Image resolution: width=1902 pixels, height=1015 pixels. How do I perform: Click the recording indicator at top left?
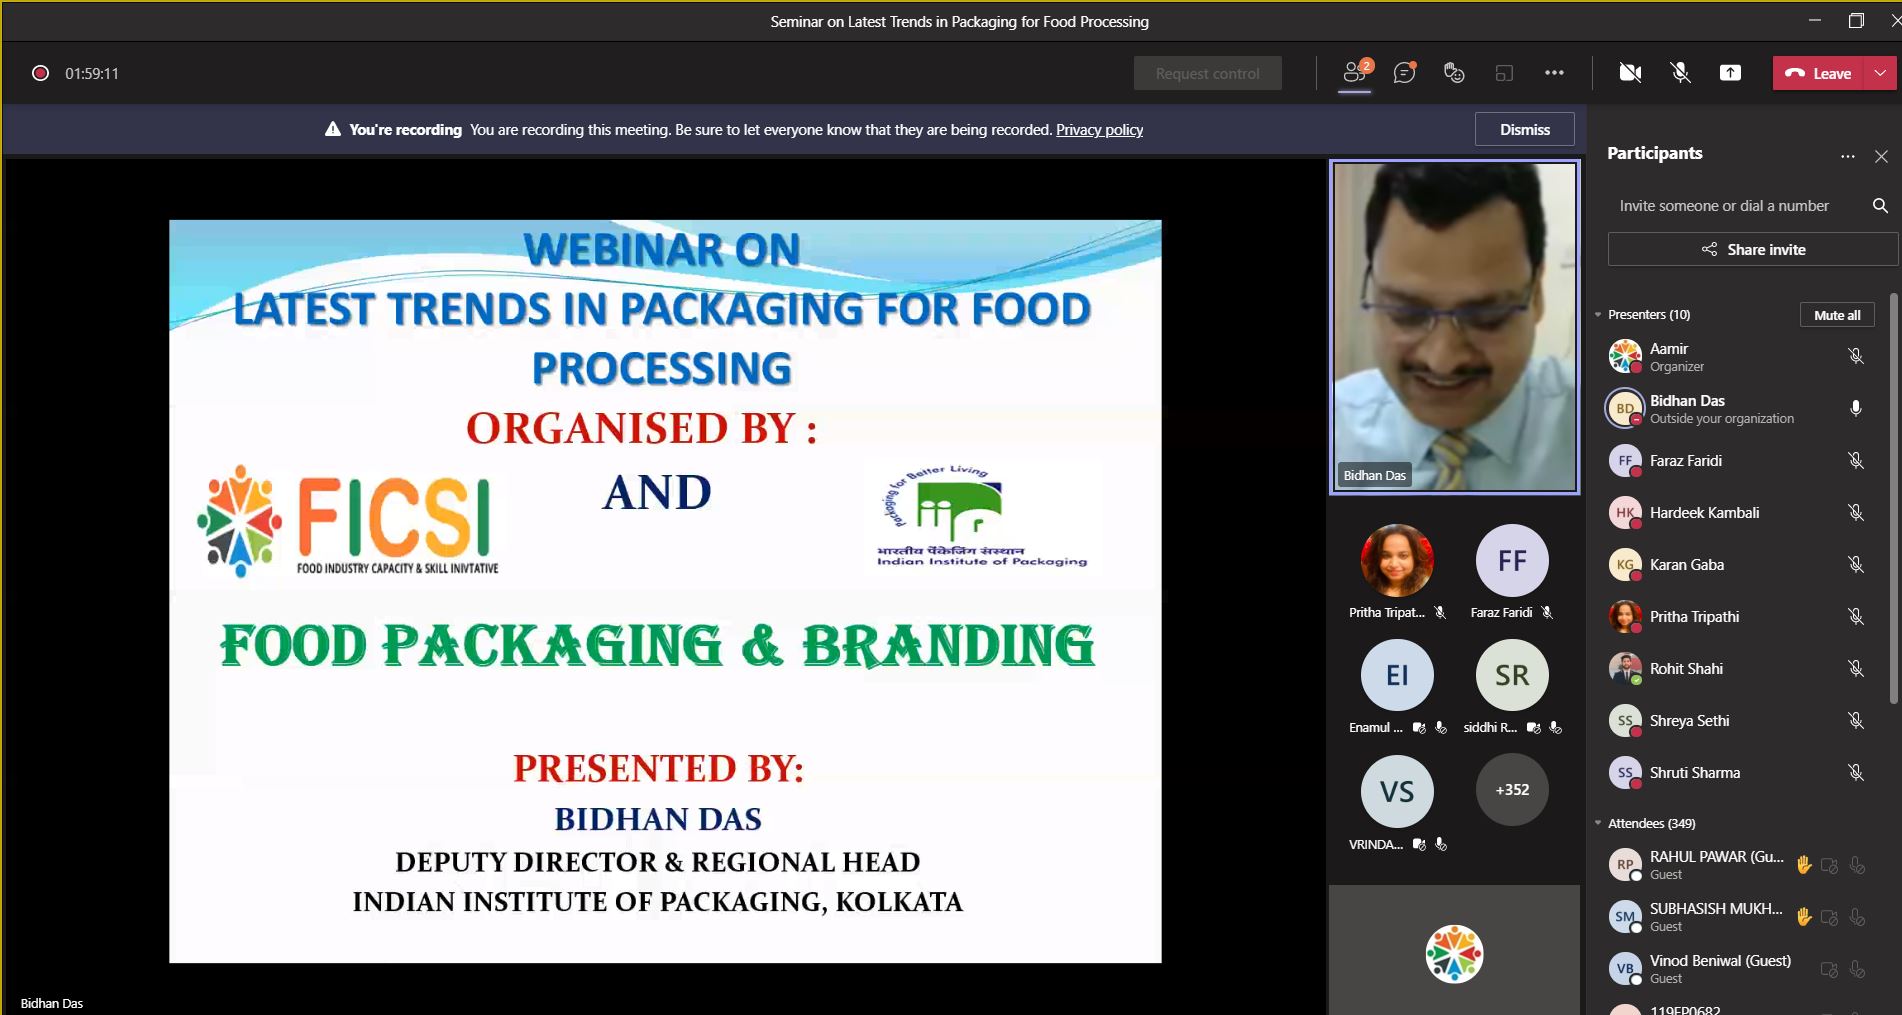[40, 73]
